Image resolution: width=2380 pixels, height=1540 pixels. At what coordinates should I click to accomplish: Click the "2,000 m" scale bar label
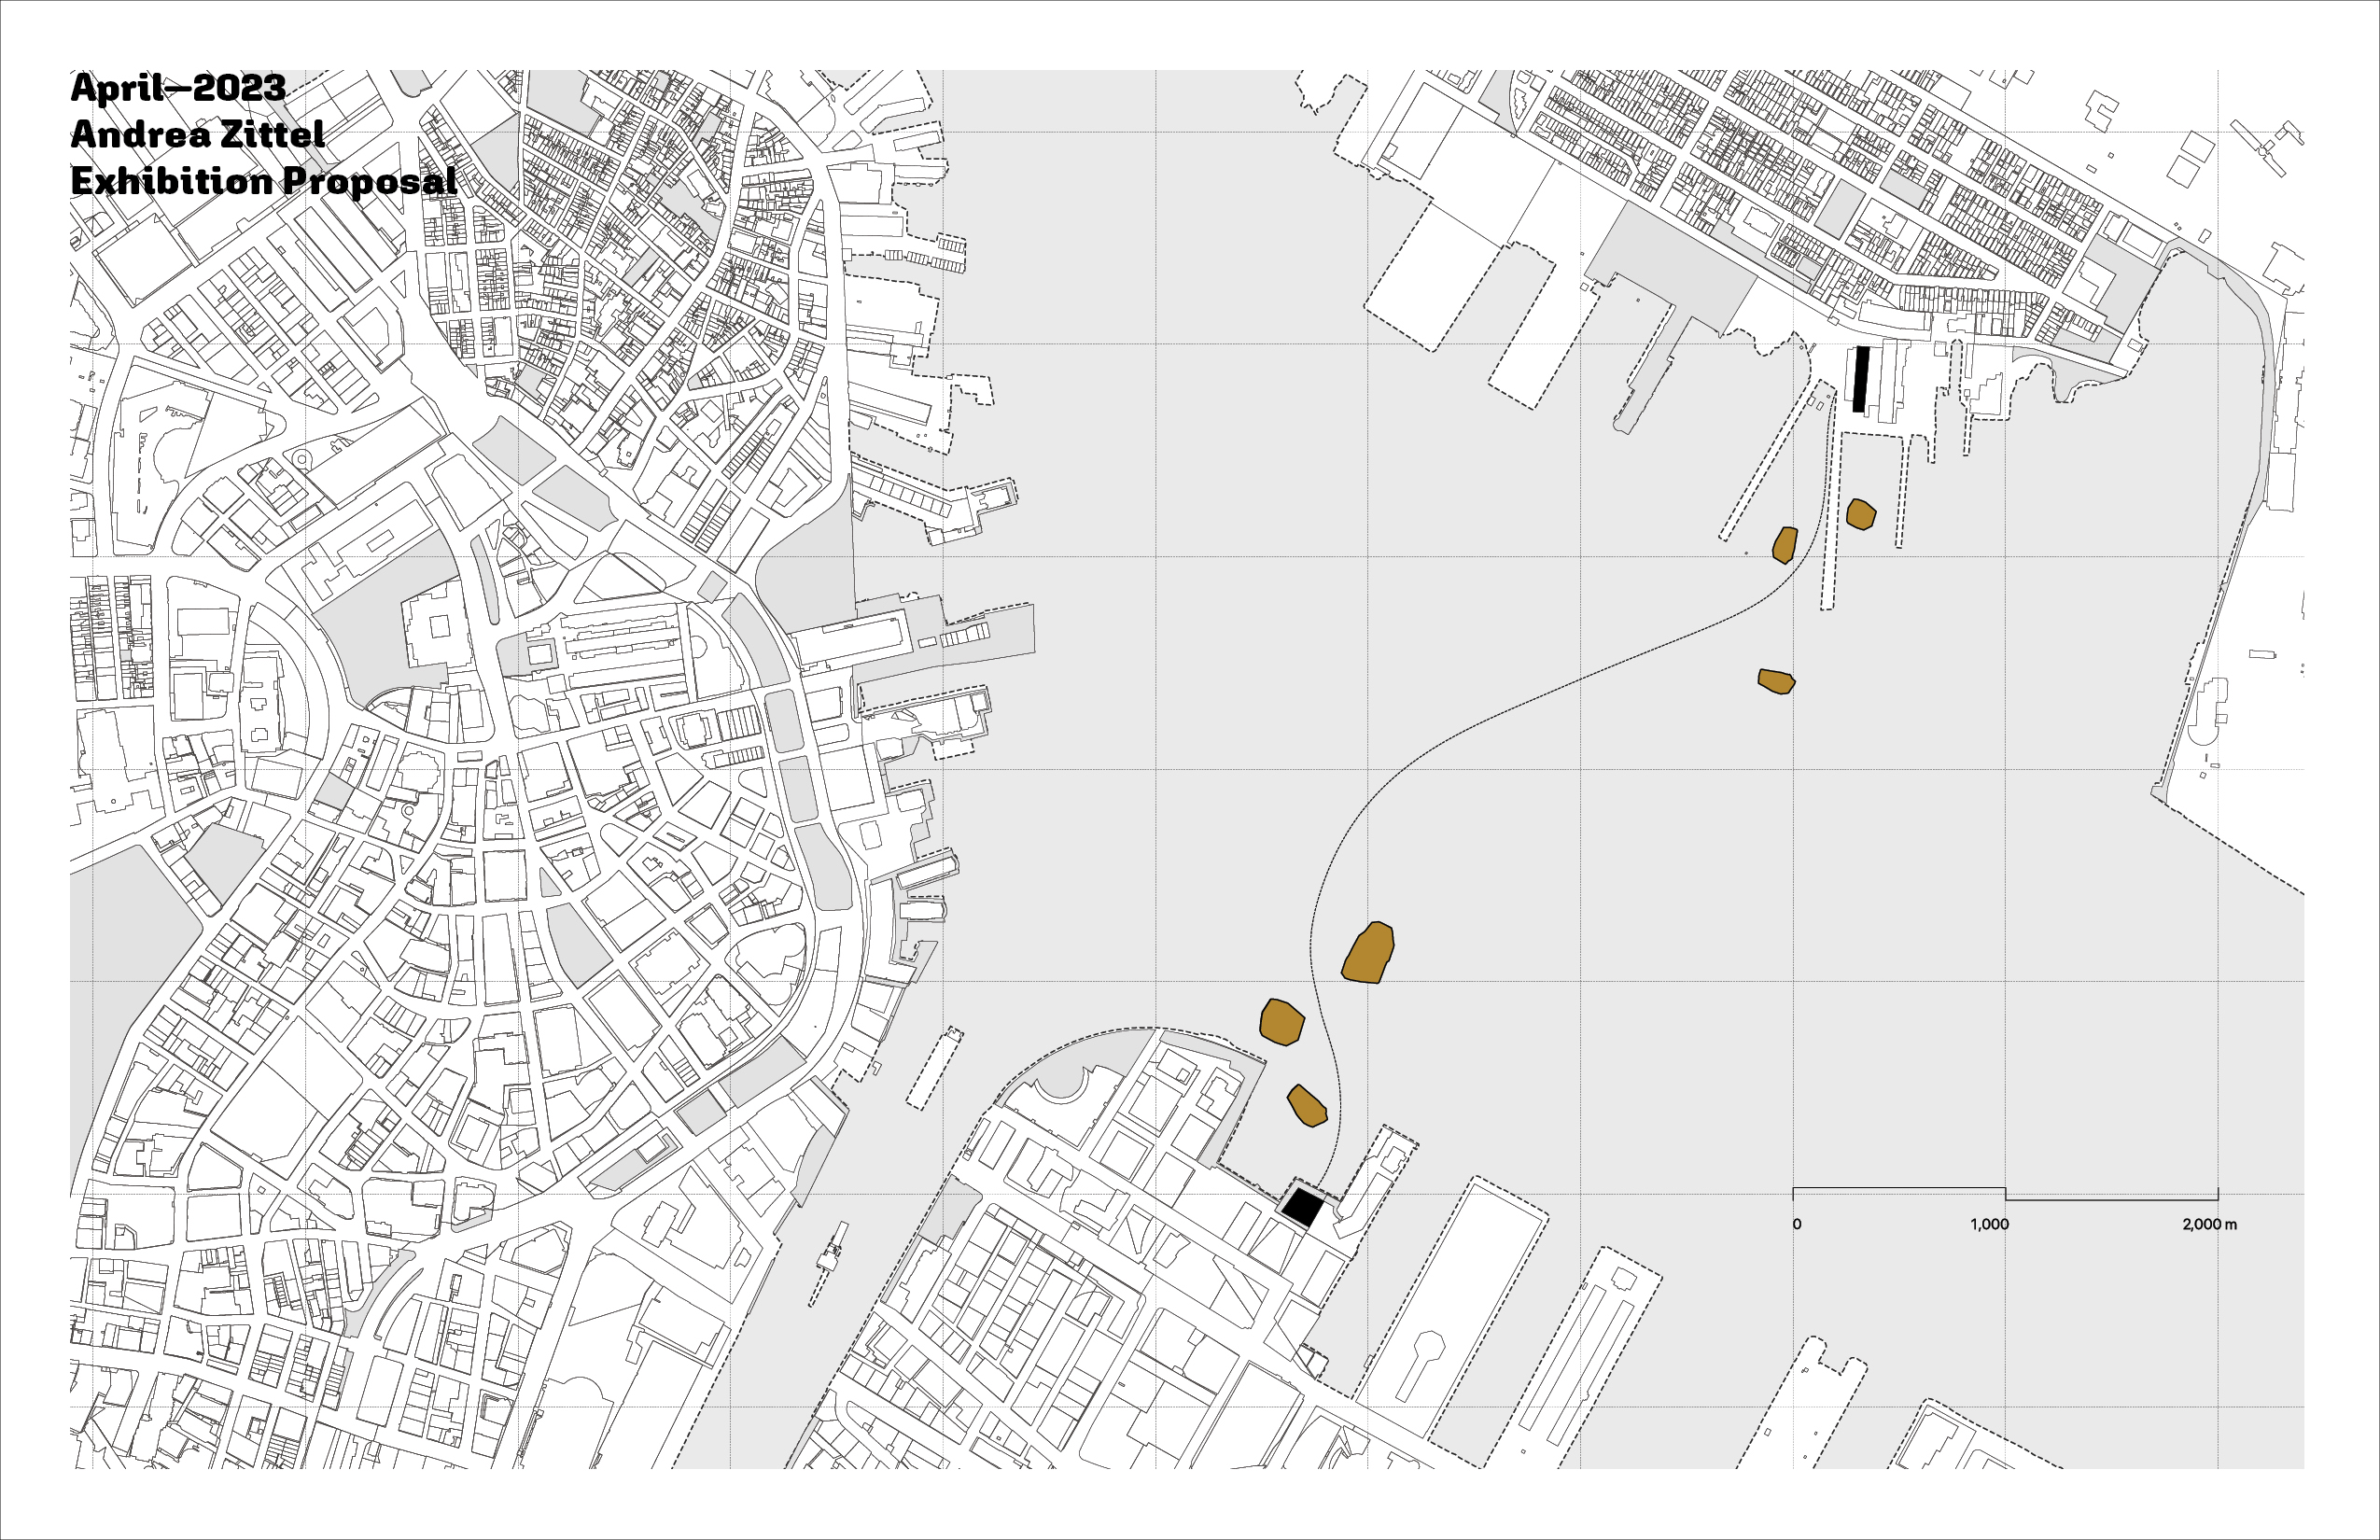2209,1224
